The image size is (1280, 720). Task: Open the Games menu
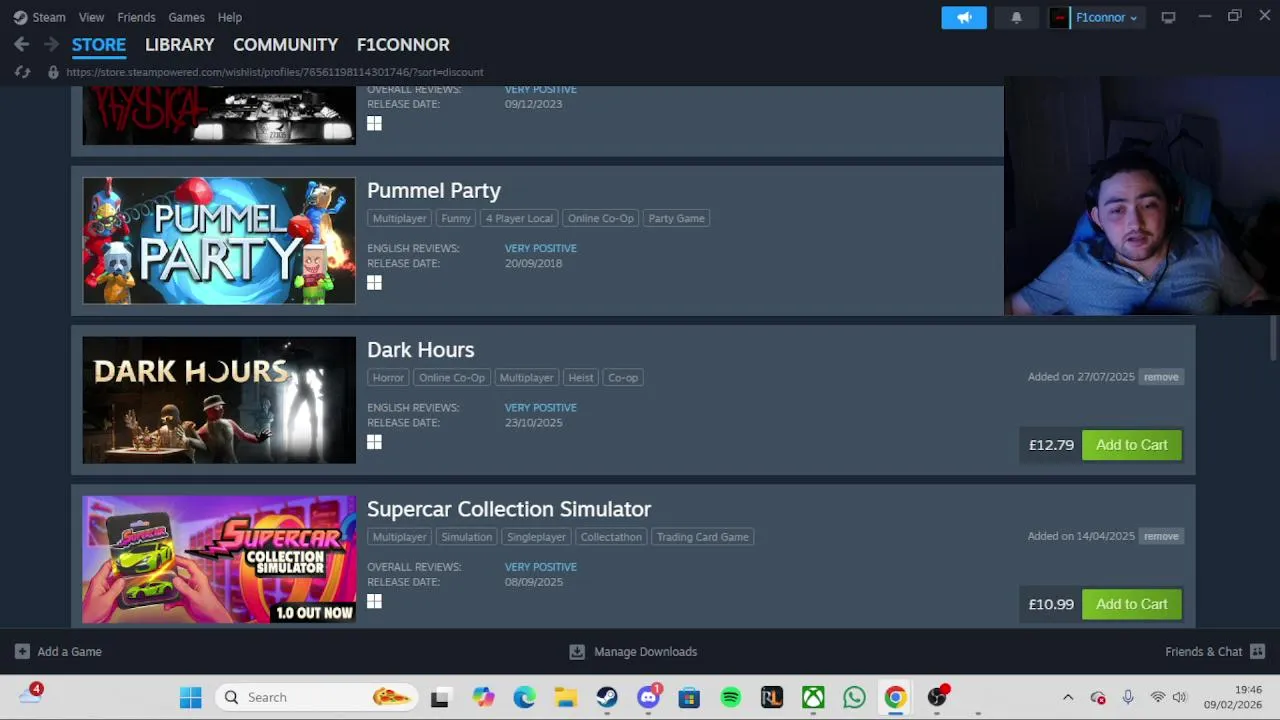pos(186,17)
